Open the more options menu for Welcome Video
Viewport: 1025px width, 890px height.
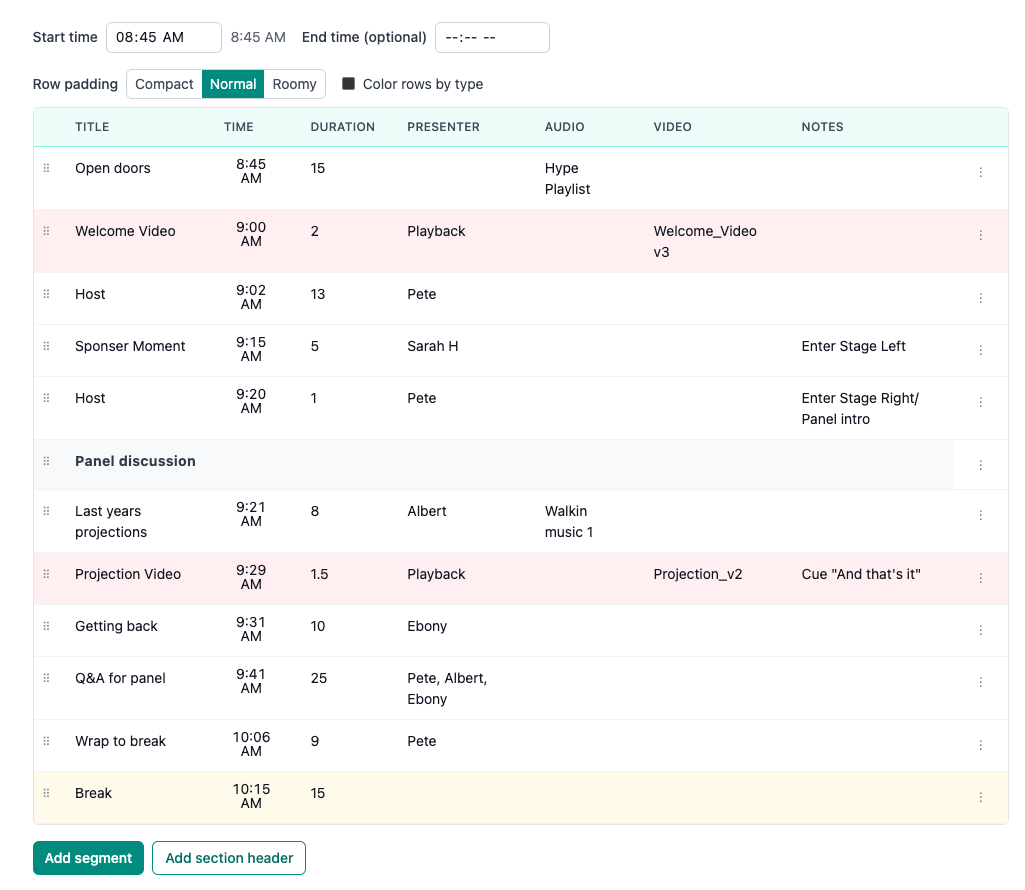[981, 235]
